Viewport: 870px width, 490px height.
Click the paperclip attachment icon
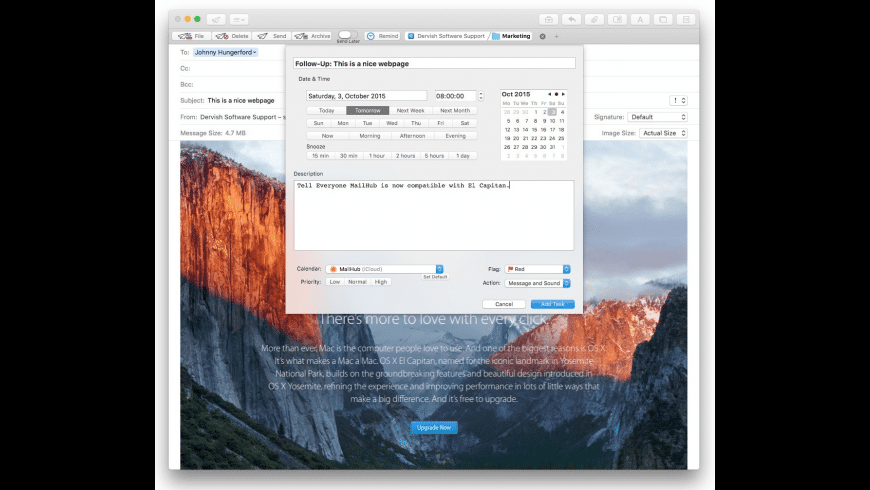[x=594, y=19]
